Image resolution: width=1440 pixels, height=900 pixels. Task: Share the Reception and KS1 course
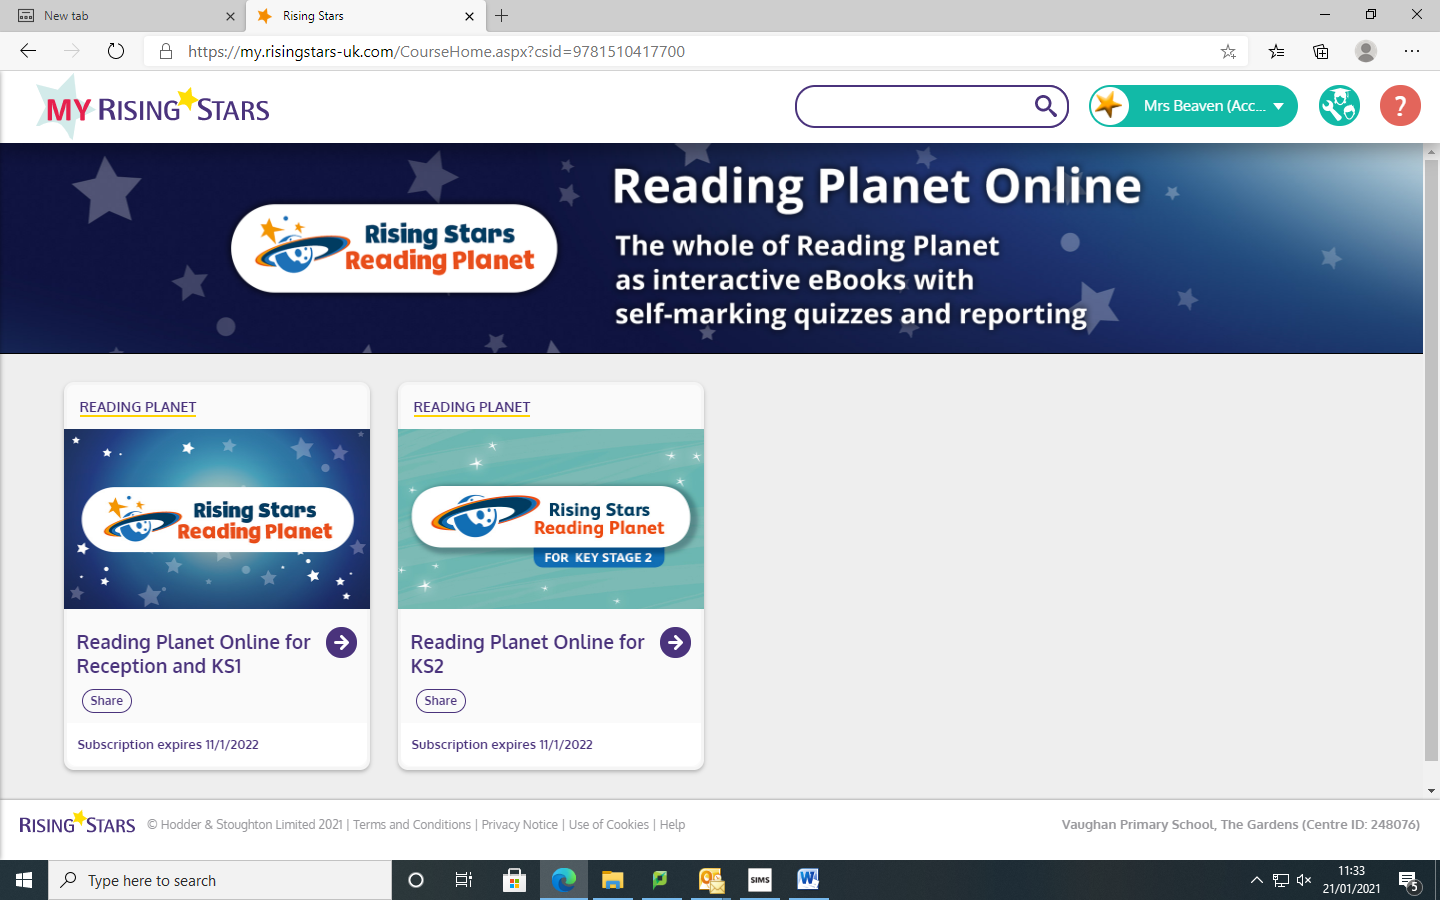tap(107, 701)
